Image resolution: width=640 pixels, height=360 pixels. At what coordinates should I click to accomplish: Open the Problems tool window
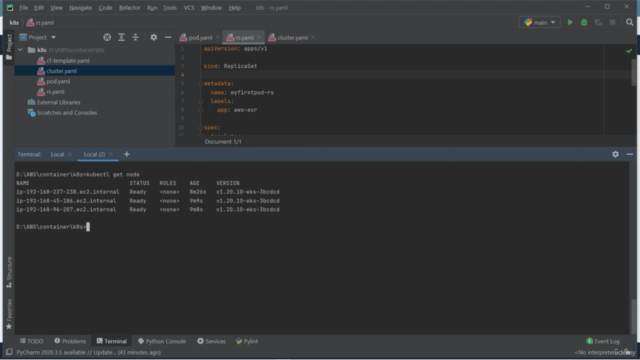70,341
